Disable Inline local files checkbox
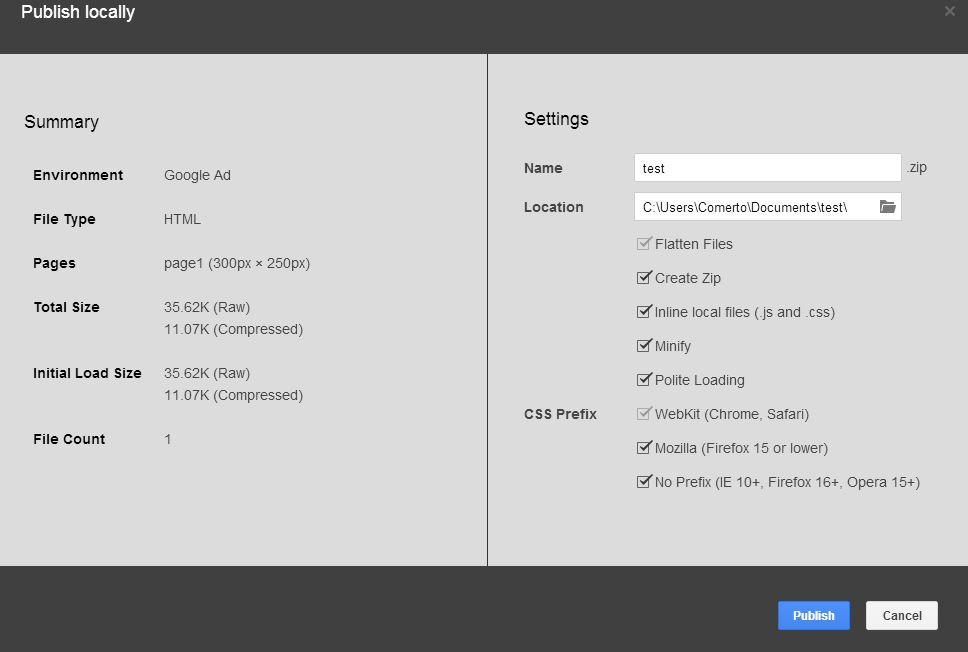Screen dimensions: 968x652 coord(644,311)
